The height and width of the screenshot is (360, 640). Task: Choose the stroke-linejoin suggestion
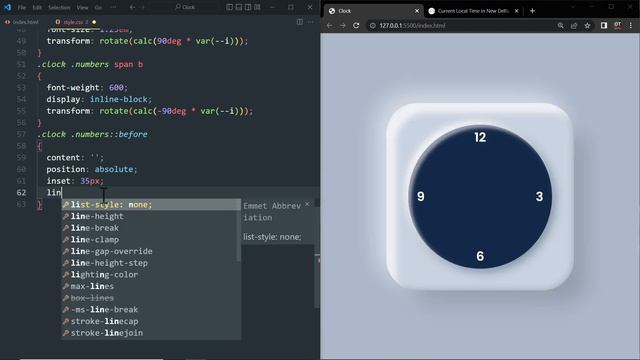[151, 333]
